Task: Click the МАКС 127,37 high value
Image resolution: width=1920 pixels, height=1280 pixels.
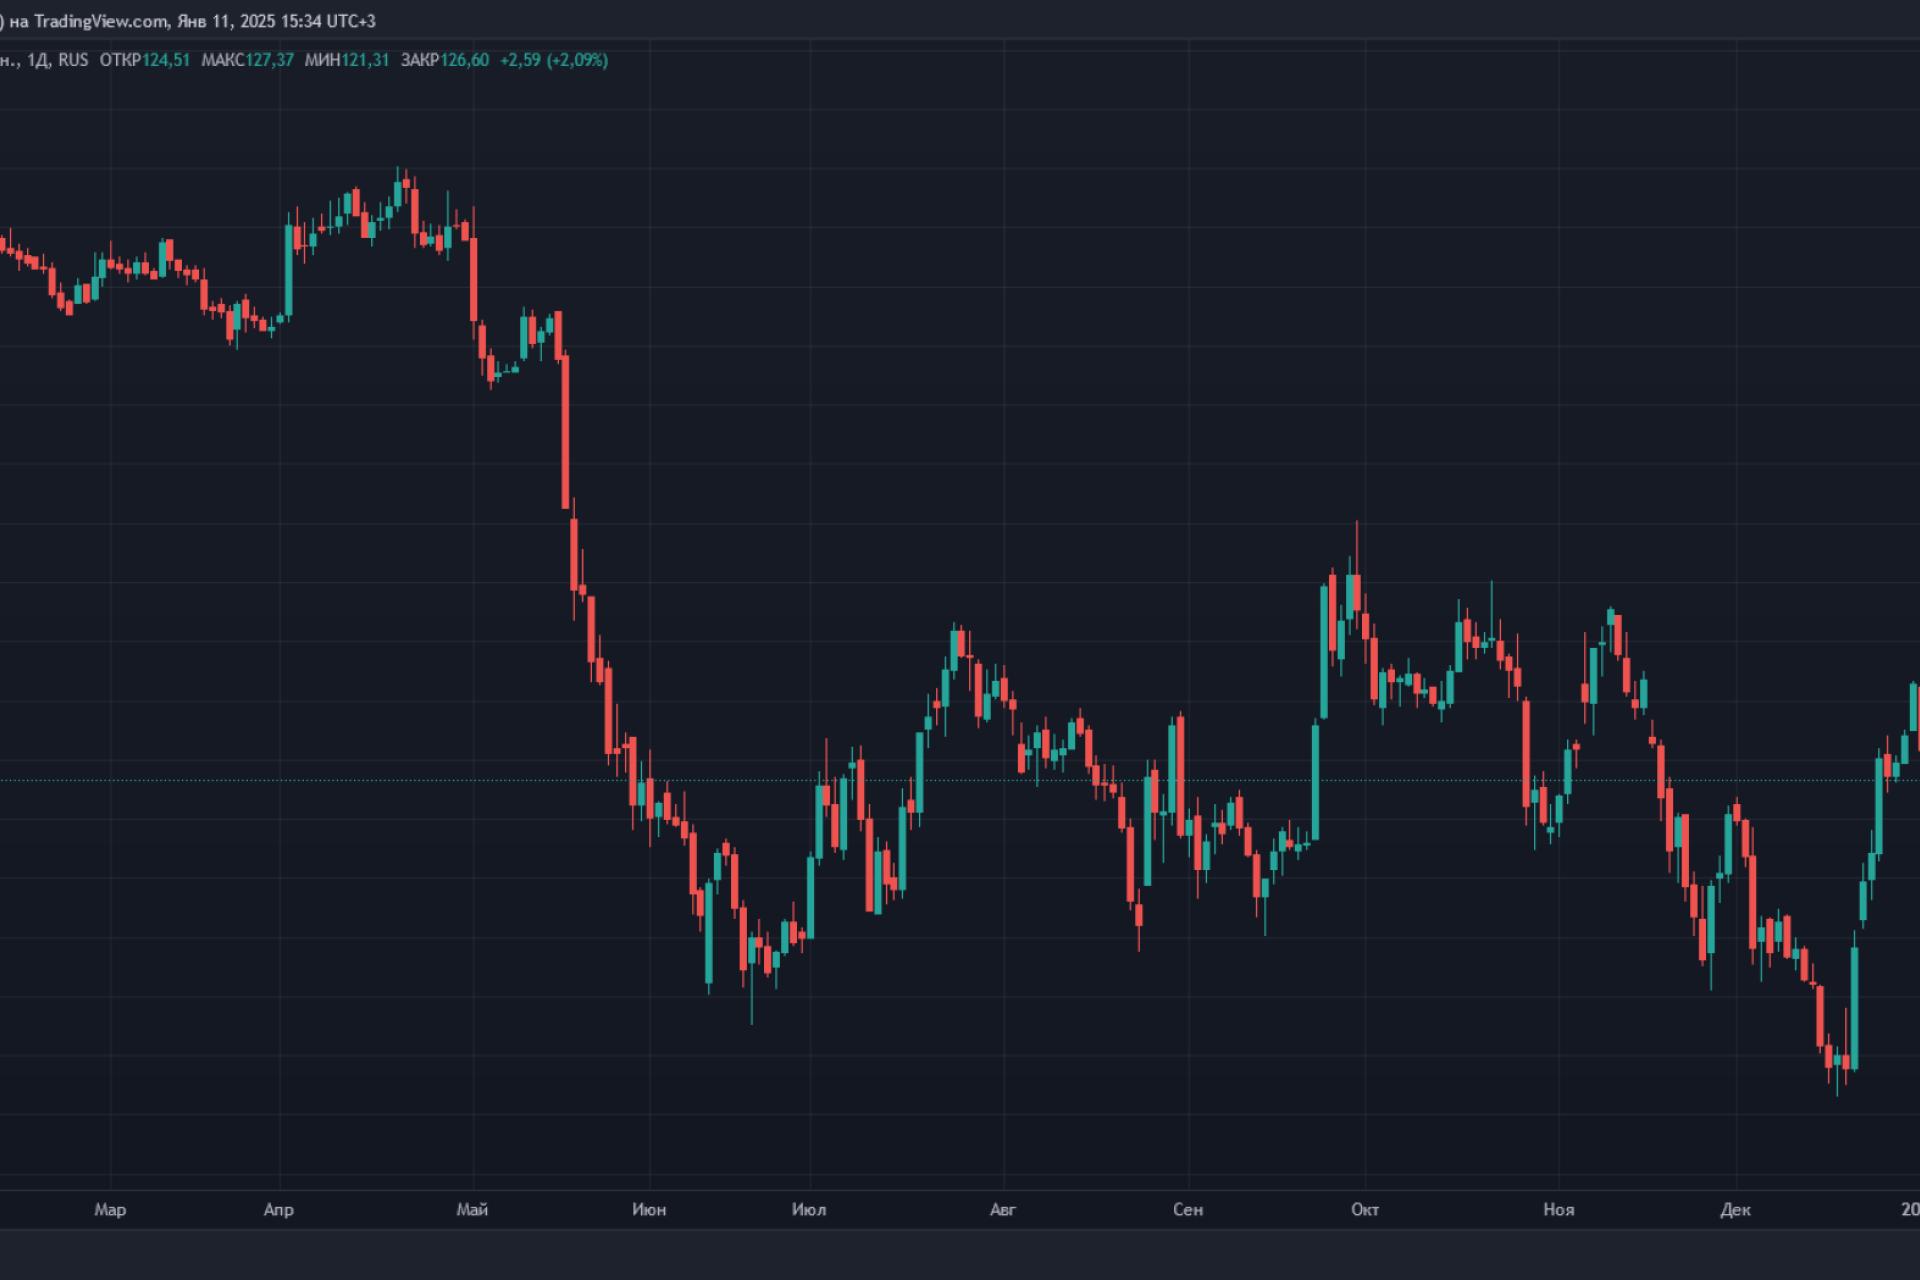Action: pos(248,60)
